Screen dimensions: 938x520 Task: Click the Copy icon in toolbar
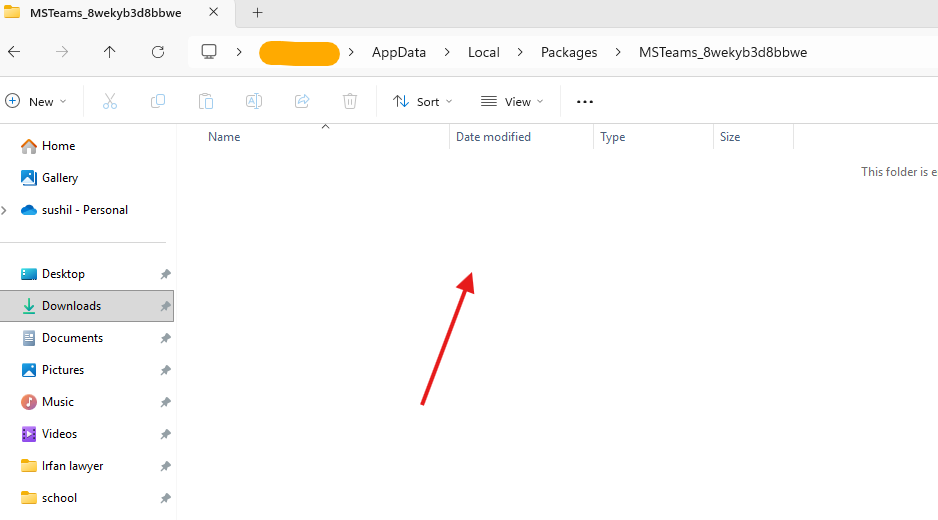158,101
